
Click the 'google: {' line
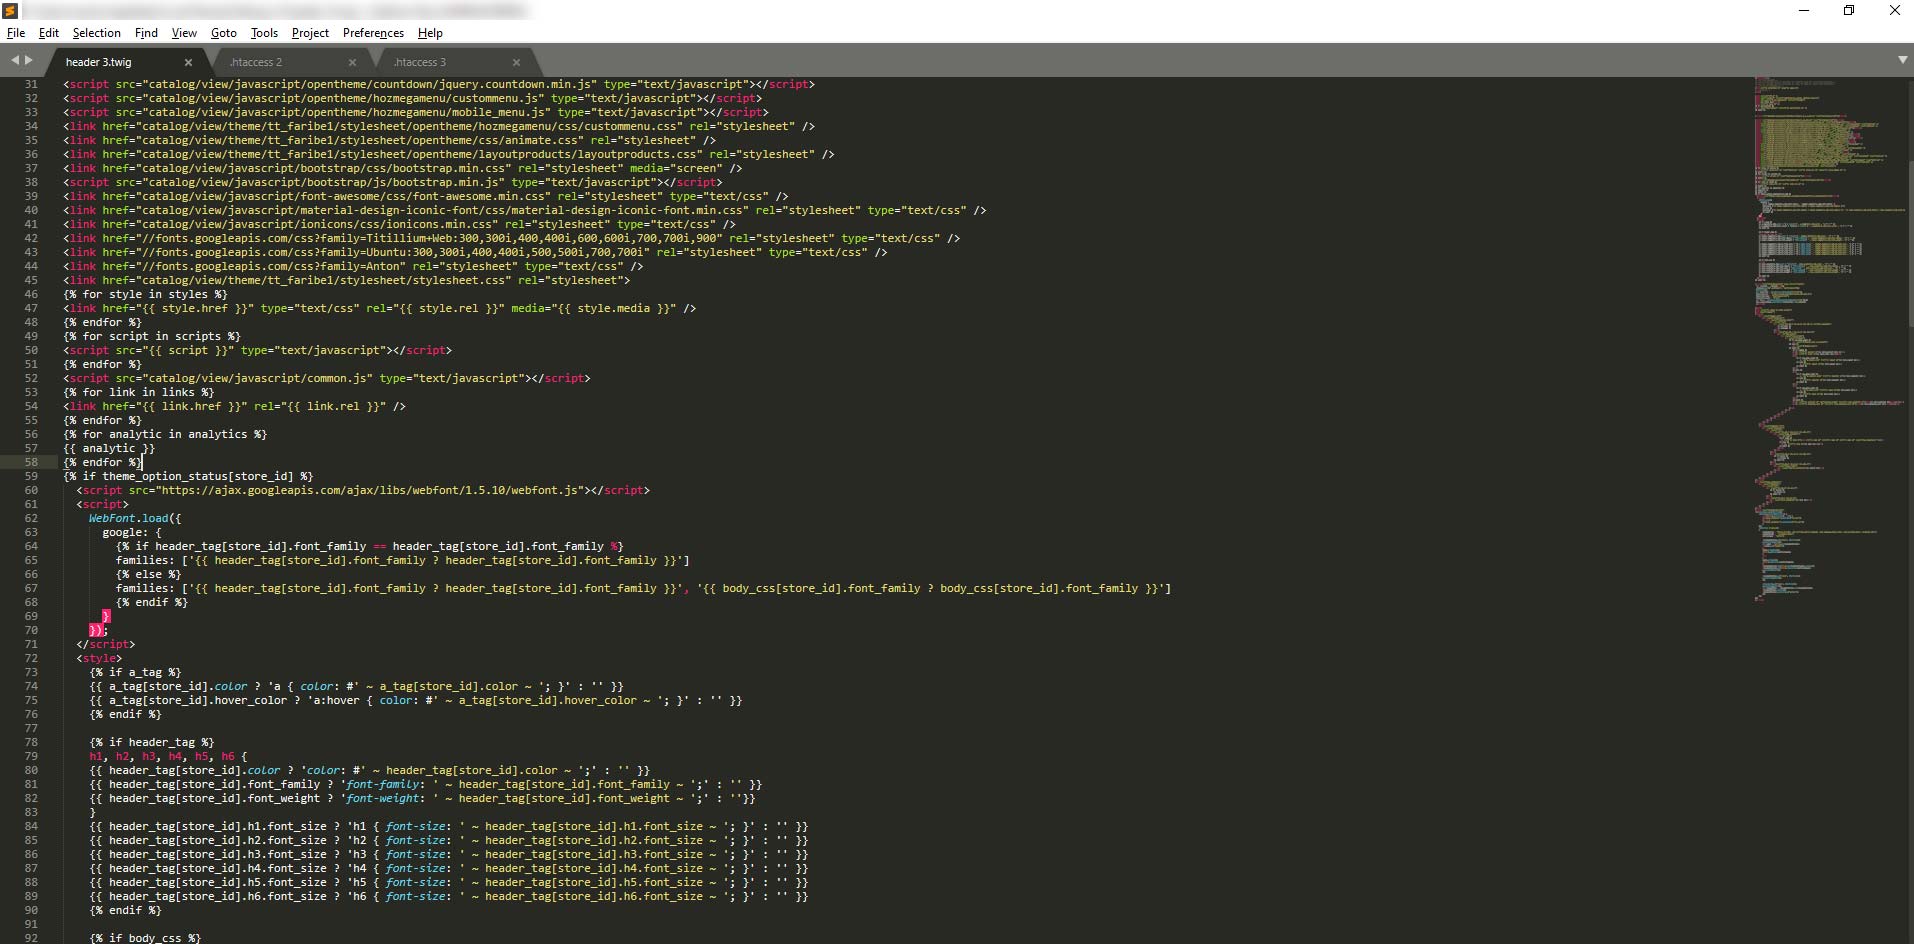[x=132, y=532]
